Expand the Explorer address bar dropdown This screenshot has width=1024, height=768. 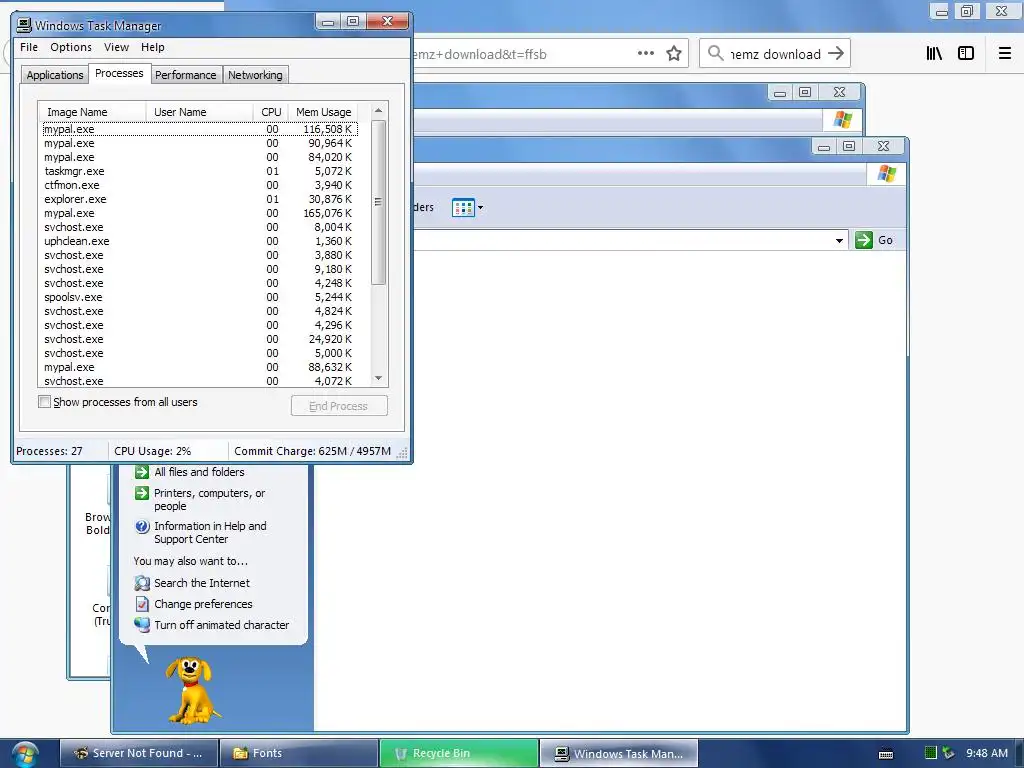coord(839,240)
